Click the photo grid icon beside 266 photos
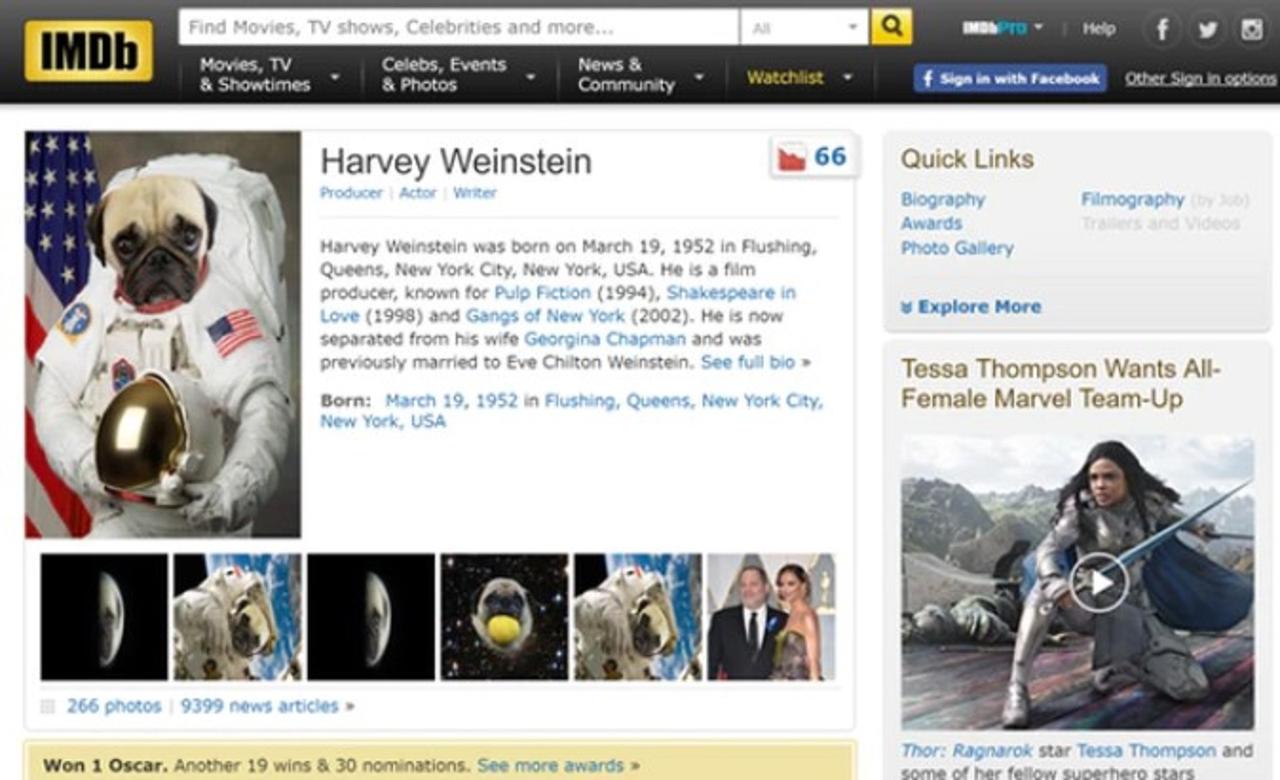 [48, 707]
